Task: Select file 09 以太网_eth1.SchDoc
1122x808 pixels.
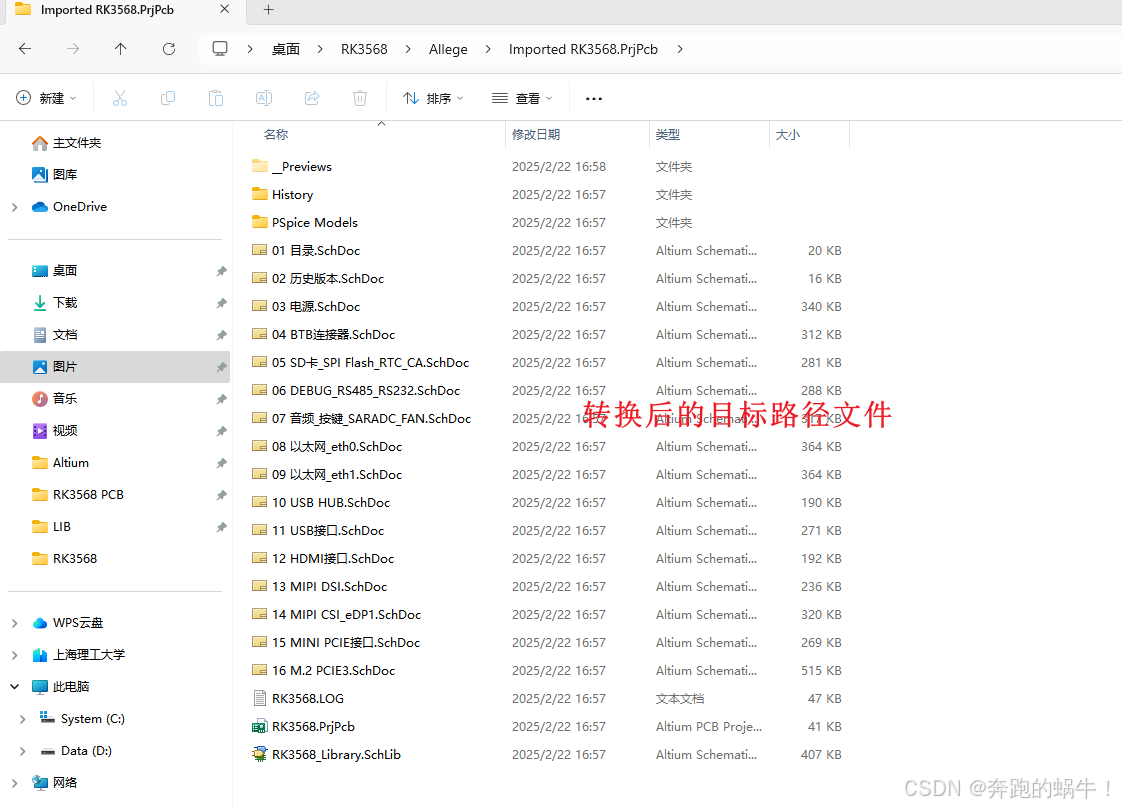Action: tap(327, 474)
